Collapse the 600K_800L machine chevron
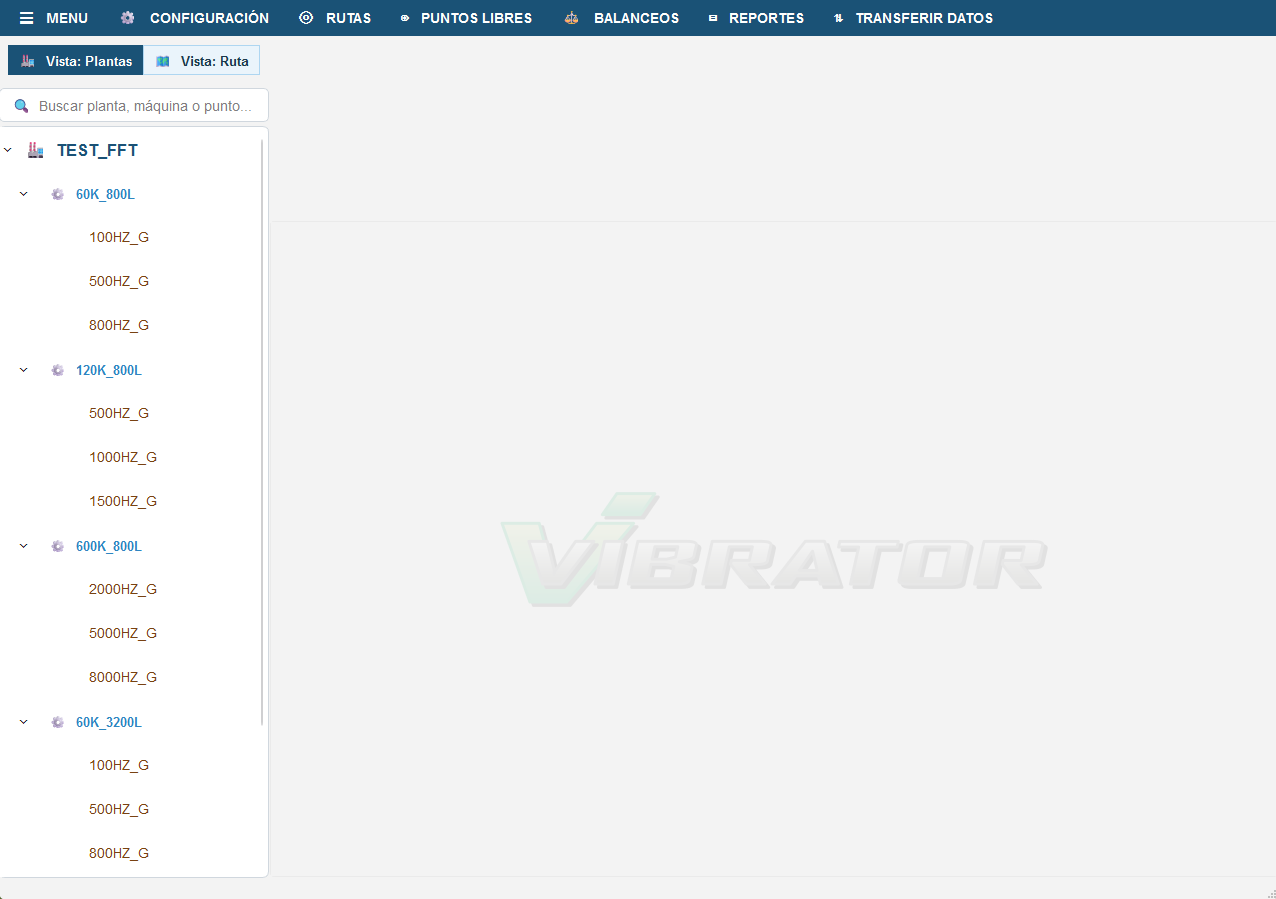 coord(24,546)
